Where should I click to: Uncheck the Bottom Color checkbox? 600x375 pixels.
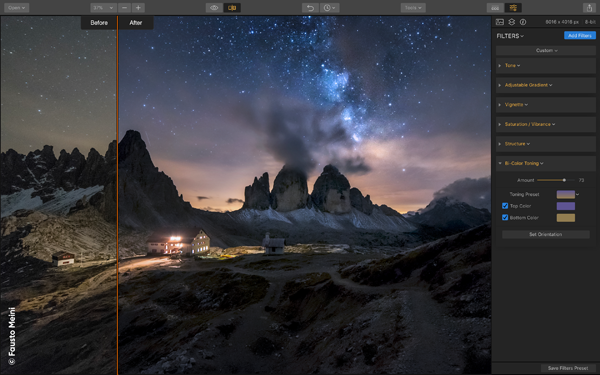pyautogui.click(x=505, y=217)
